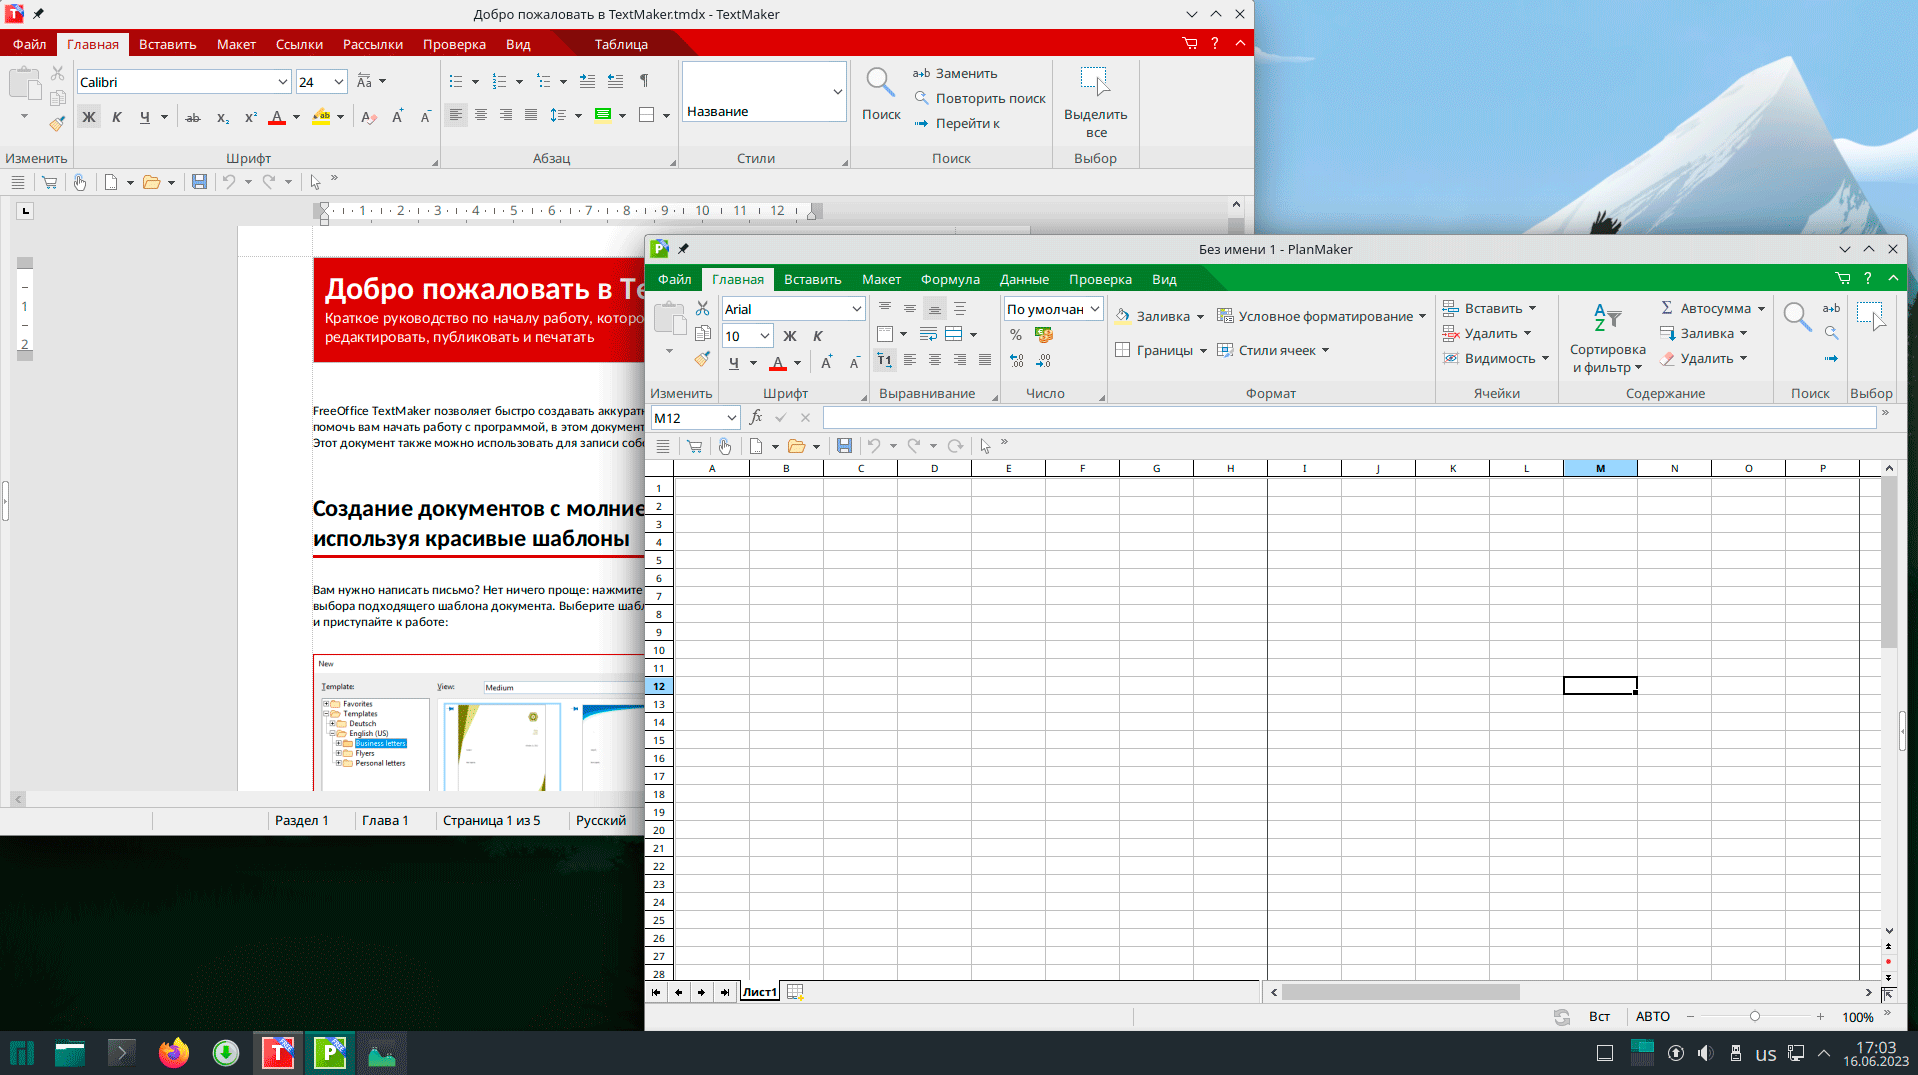Click the Search magnifier icon in TextMaker
The height and width of the screenshot is (1075, 1918).
(x=880, y=84)
